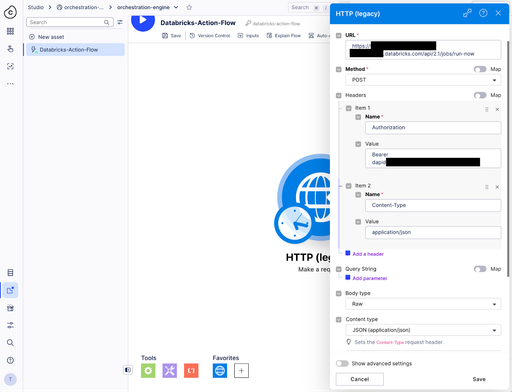The width and height of the screenshot is (512, 392).
Task: Open the link icon in HTTP dialog header
Action: 467,13
